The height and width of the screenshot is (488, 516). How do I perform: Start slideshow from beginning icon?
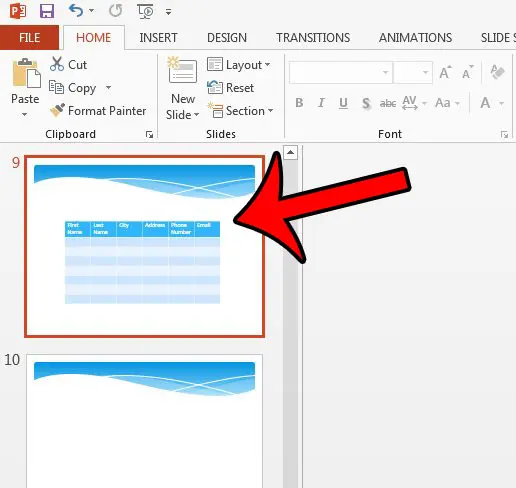coord(145,11)
